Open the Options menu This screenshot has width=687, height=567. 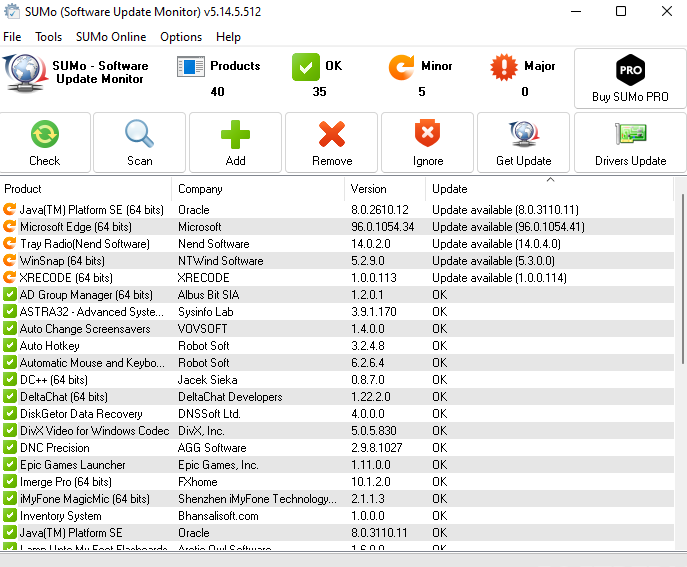click(181, 37)
